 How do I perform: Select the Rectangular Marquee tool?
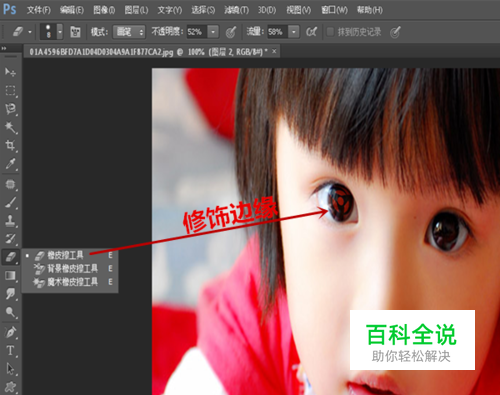tap(10, 91)
